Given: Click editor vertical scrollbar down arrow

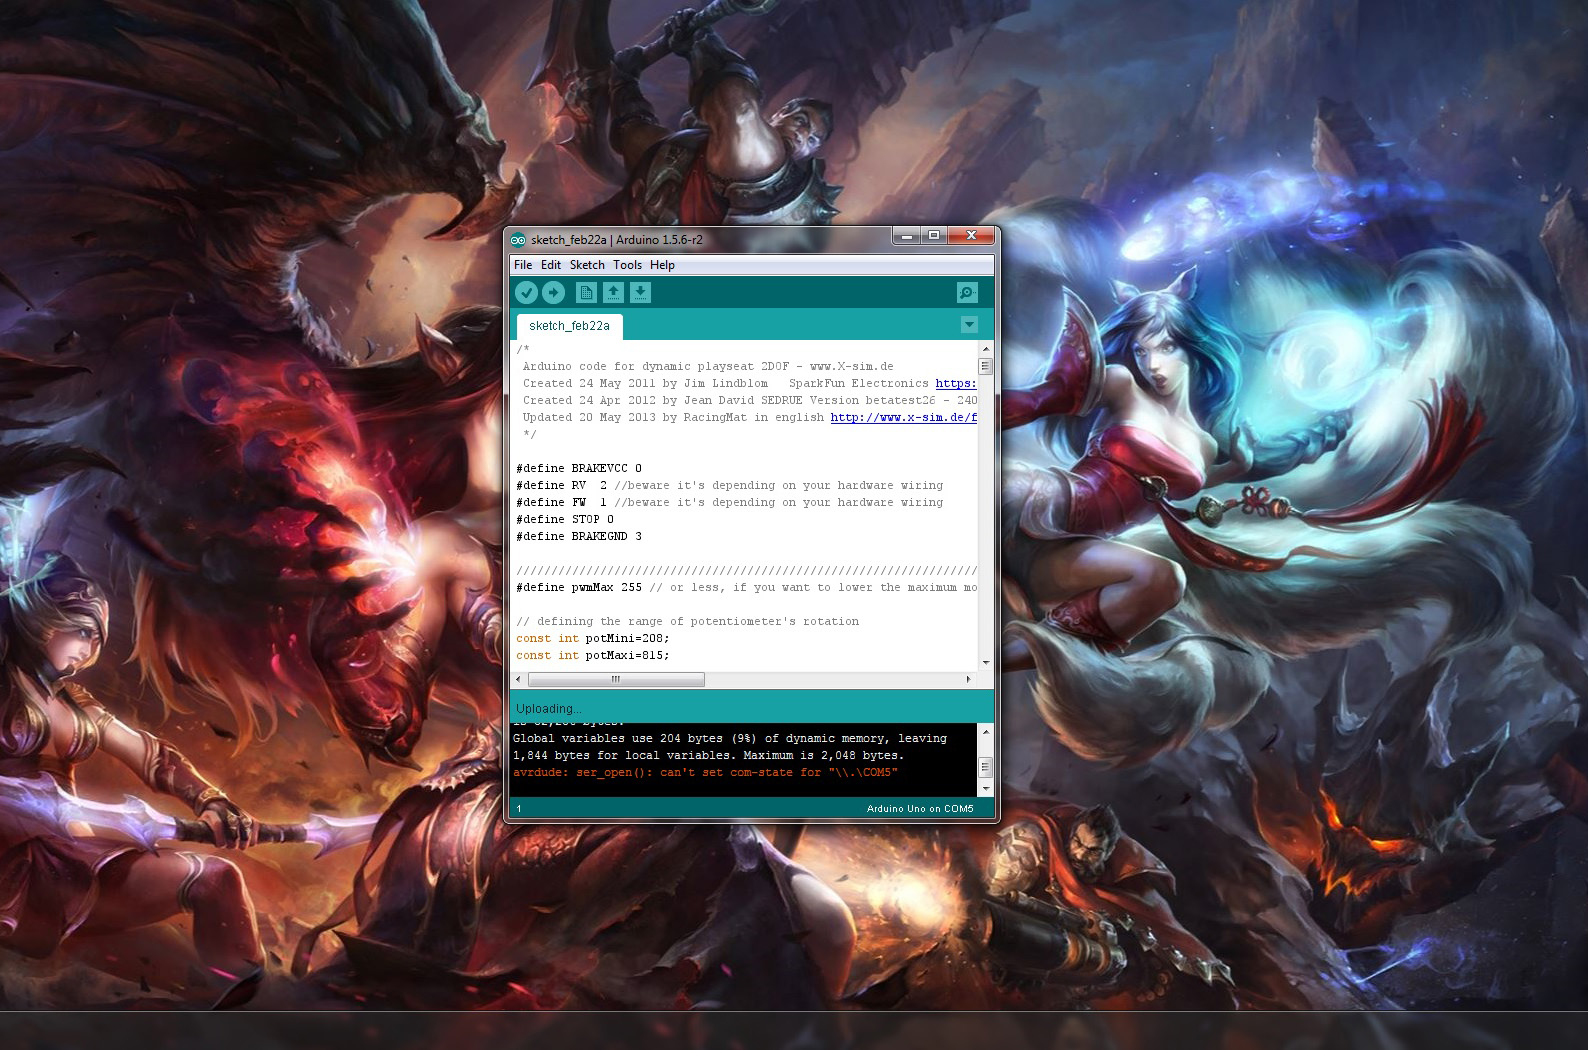Looking at the screenshot, I should 985,662.
